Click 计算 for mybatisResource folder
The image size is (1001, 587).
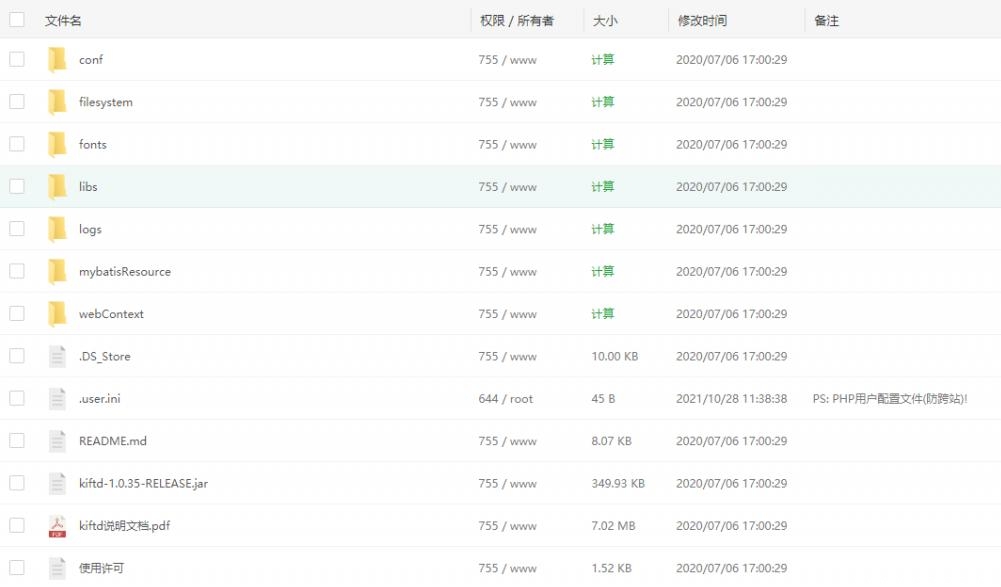click(x=603, y=271)
